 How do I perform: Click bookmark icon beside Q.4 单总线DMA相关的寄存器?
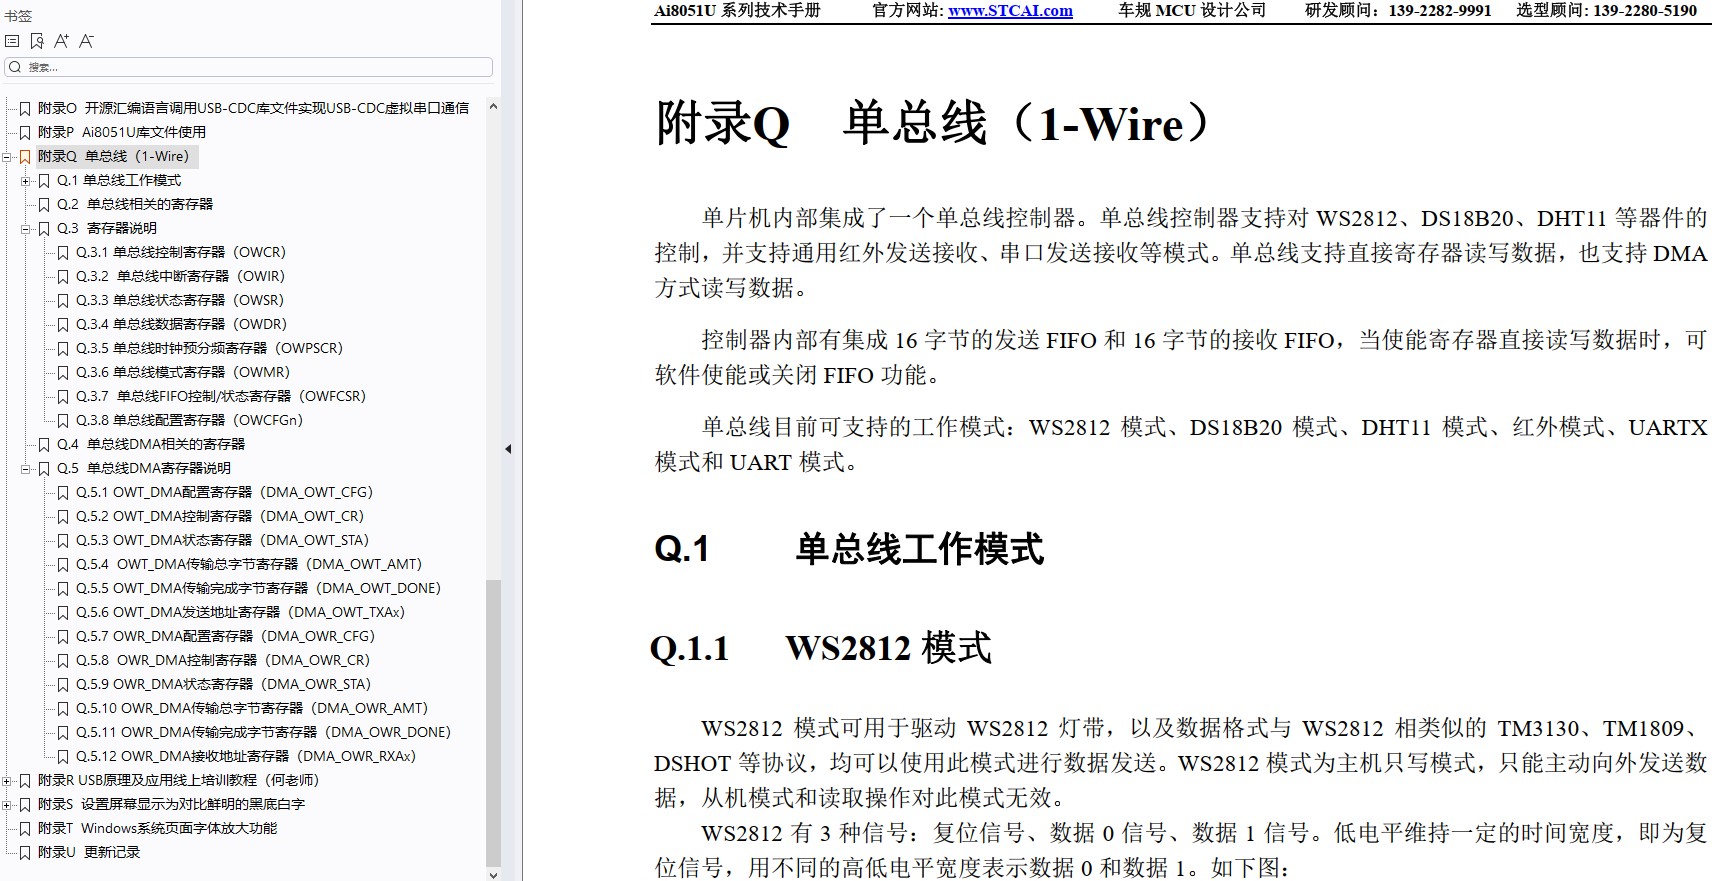[x=44, y=444]
